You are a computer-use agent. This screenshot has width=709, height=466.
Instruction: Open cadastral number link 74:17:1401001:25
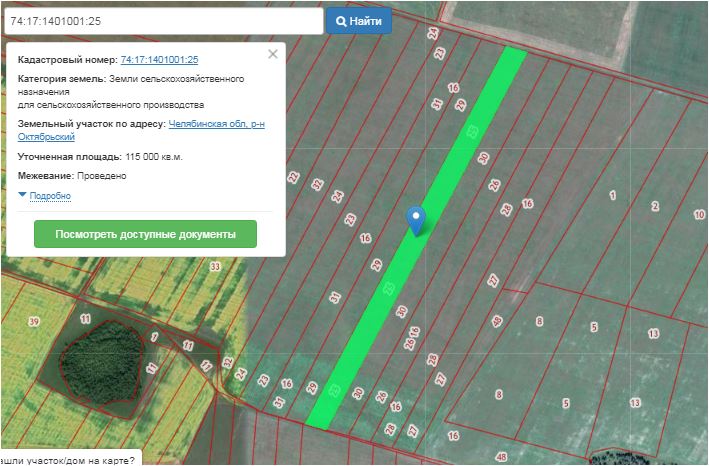coord(159,60)
